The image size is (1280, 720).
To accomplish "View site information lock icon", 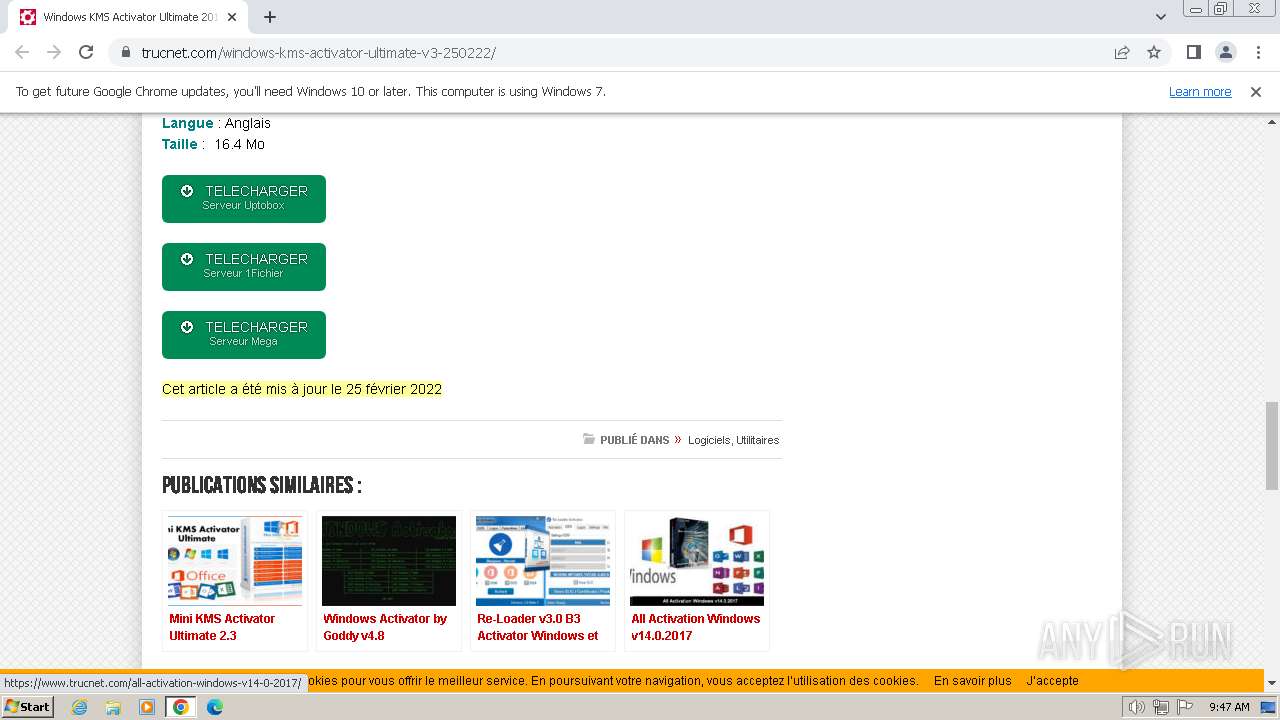I will point(125,52).
